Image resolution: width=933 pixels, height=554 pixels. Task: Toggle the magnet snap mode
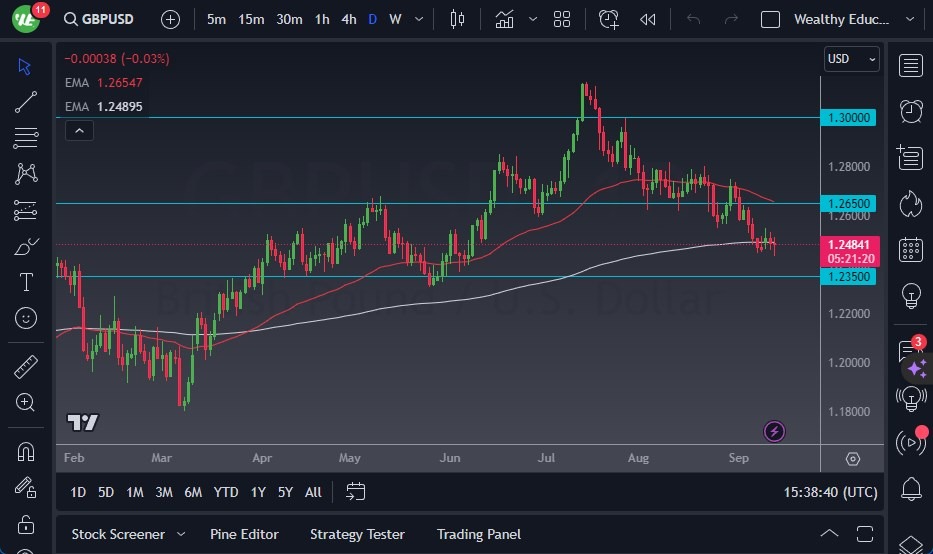coord(26,450)
